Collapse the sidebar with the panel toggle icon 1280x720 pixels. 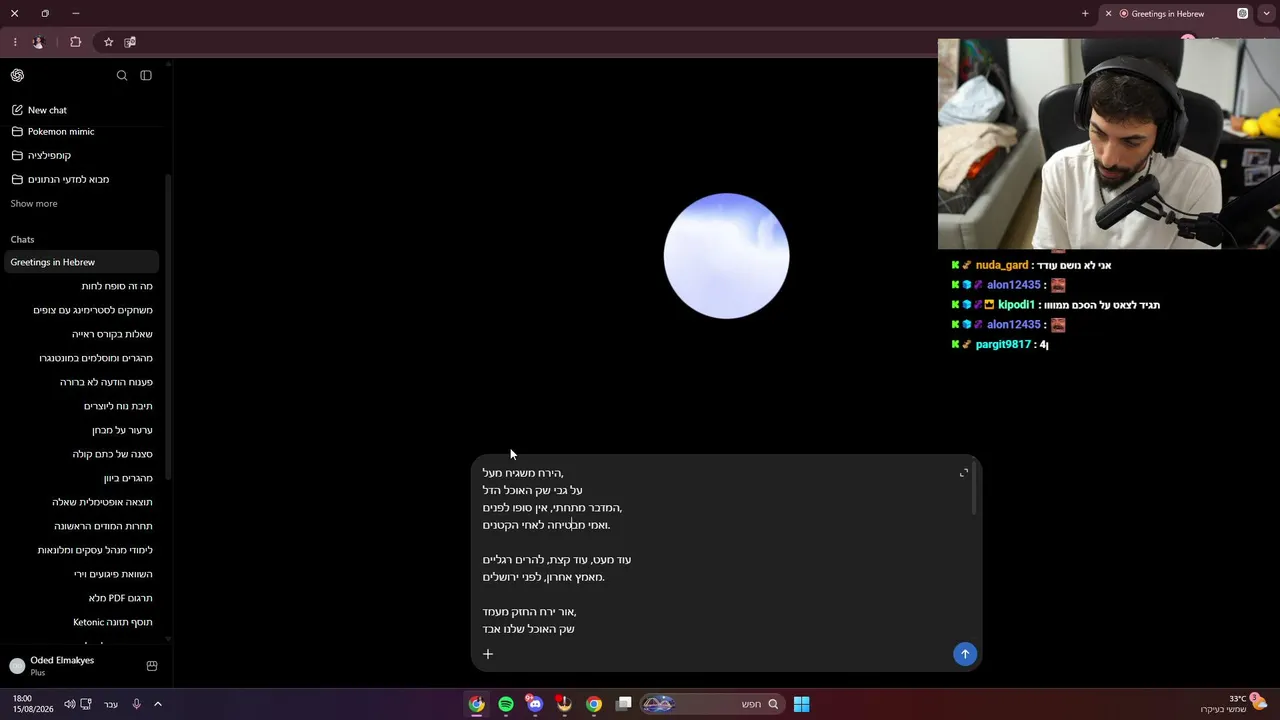tap(146, 75)
